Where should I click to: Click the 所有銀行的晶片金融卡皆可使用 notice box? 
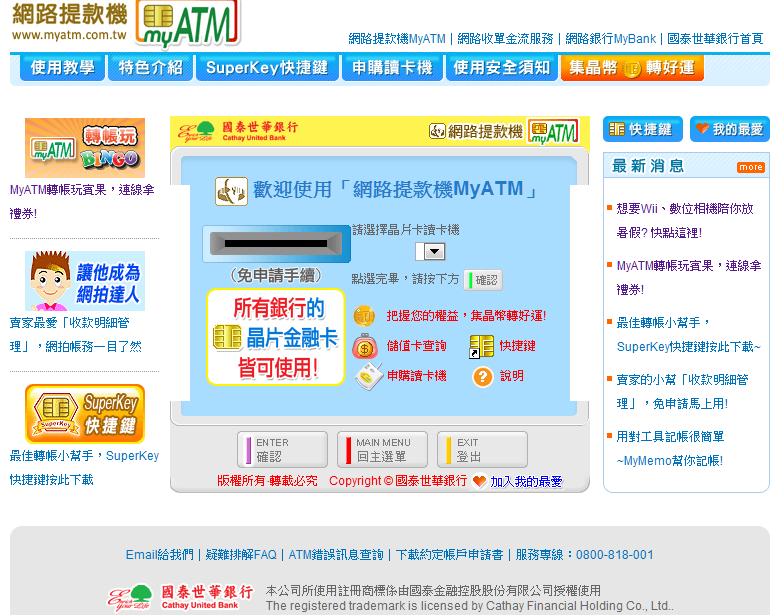(x=276, y=337)
